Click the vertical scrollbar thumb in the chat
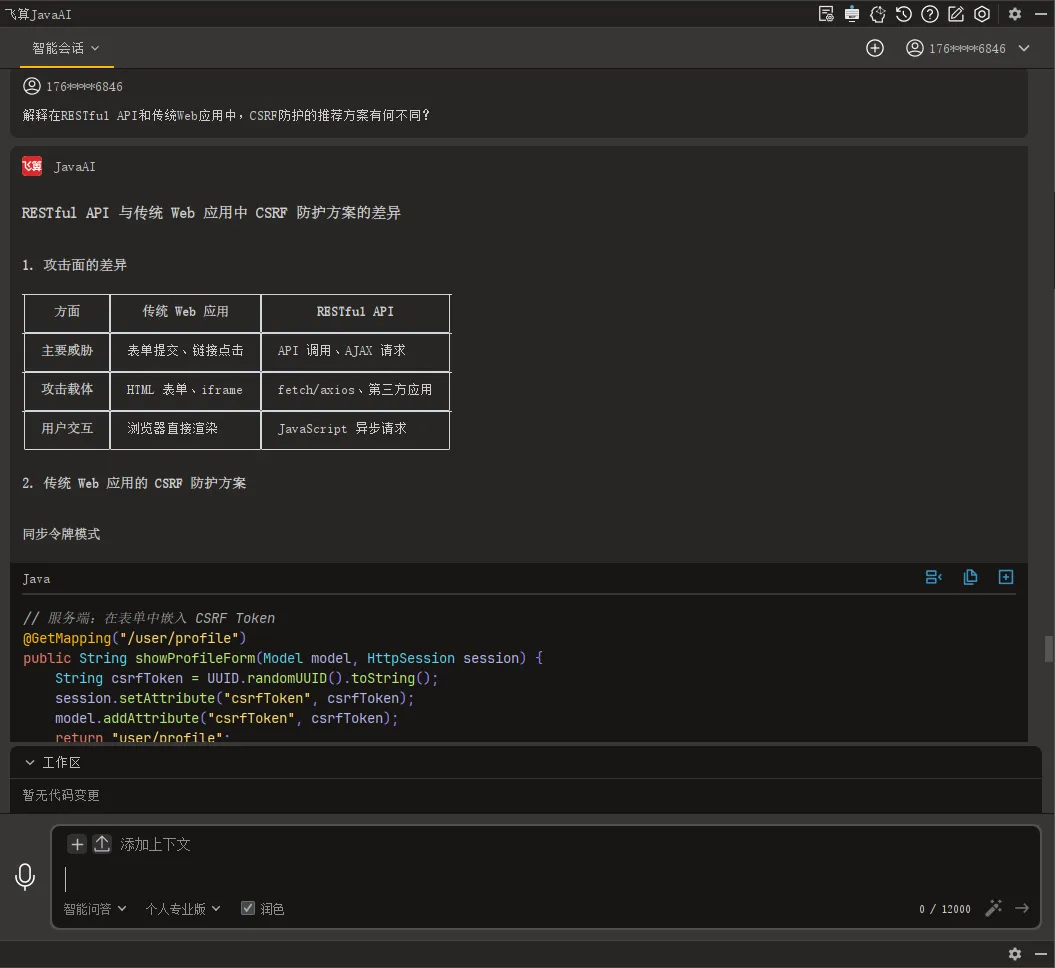The image size is (1055, 968). coord(1048,649)
